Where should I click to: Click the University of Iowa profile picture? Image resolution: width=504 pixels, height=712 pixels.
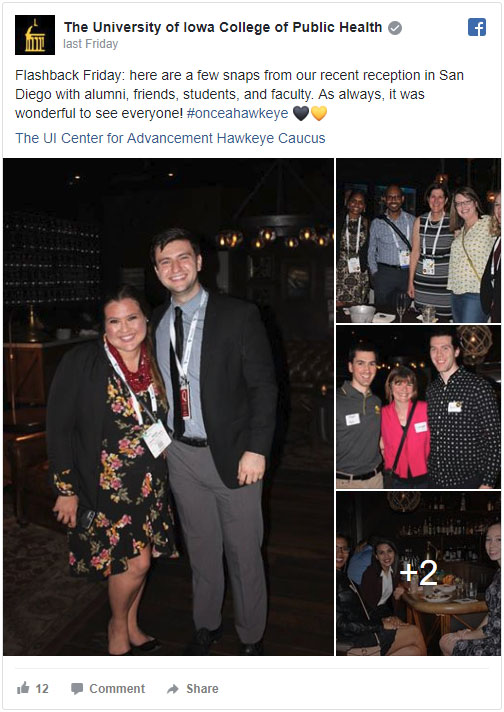click(x=35, y=35)
